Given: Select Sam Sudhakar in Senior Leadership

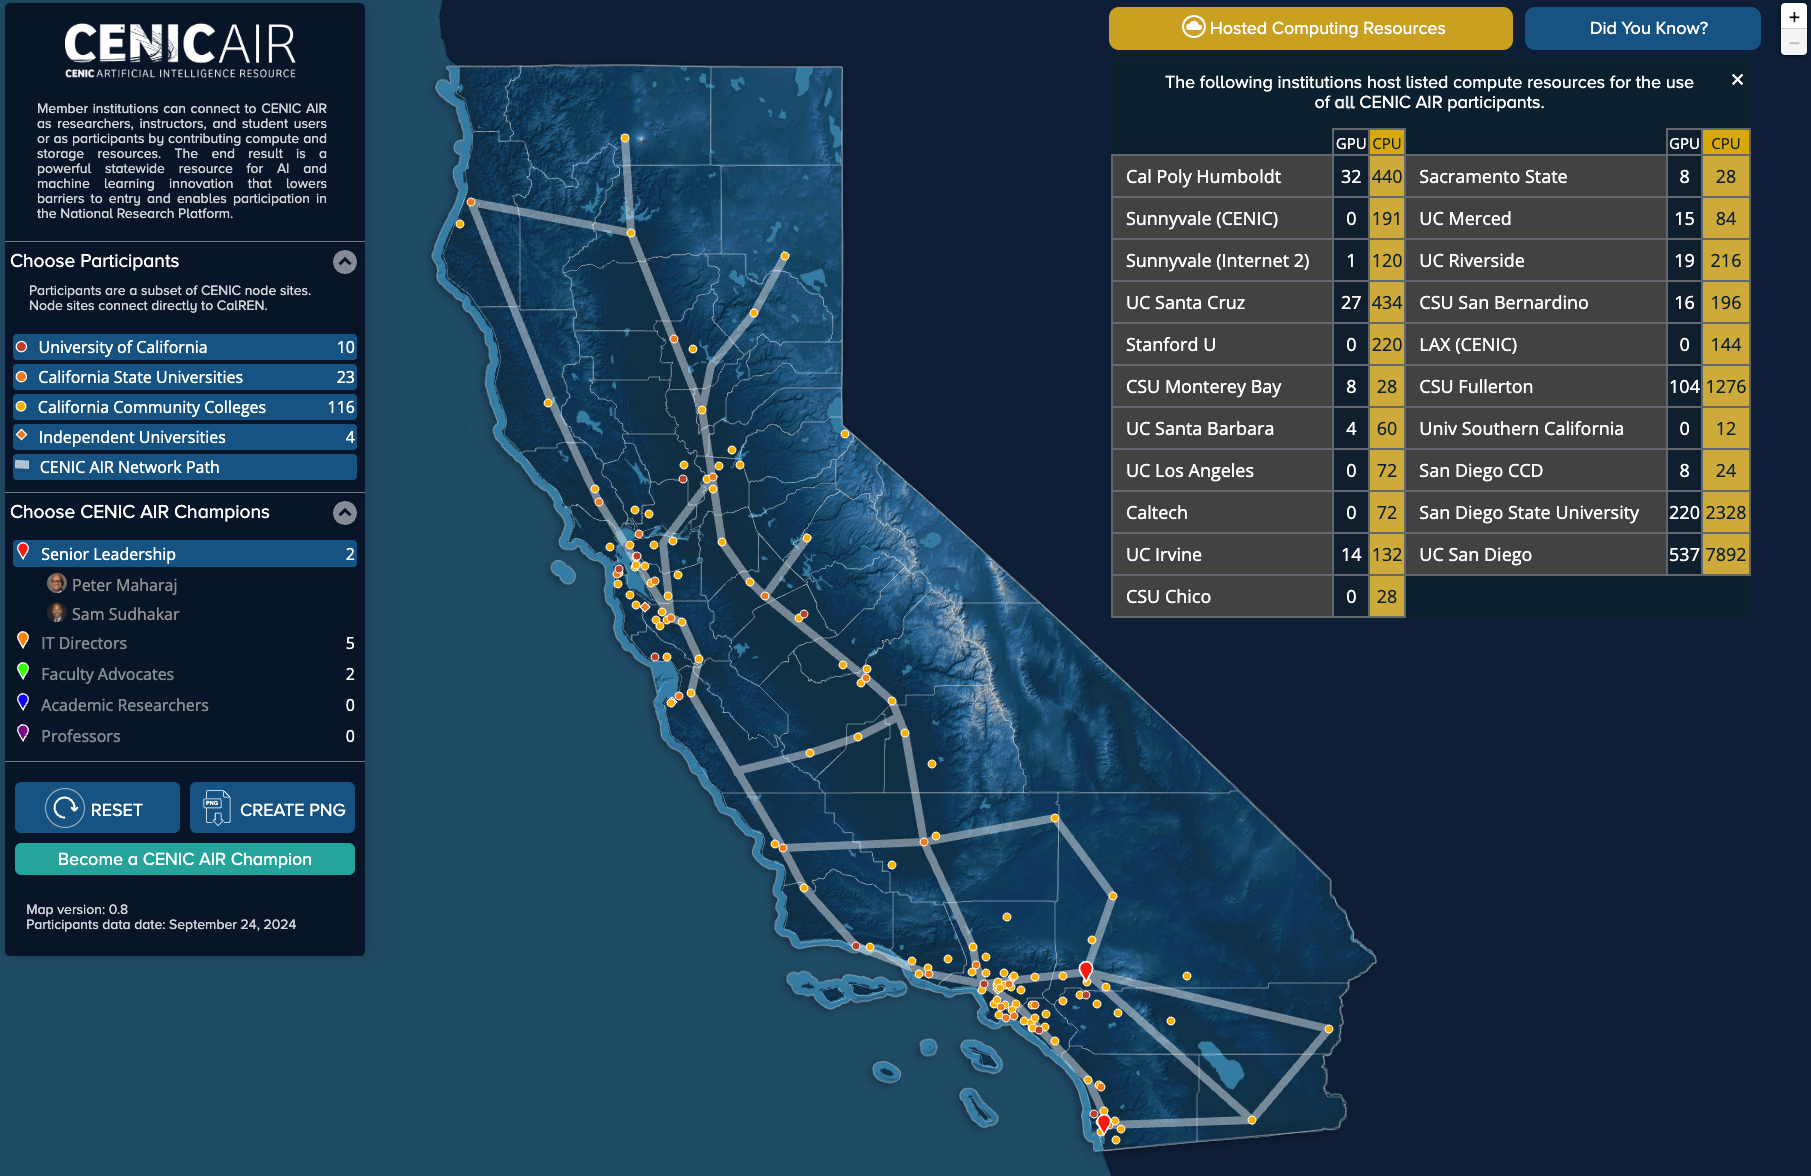Looking at the screenshot, I should (x=125, y=614).
